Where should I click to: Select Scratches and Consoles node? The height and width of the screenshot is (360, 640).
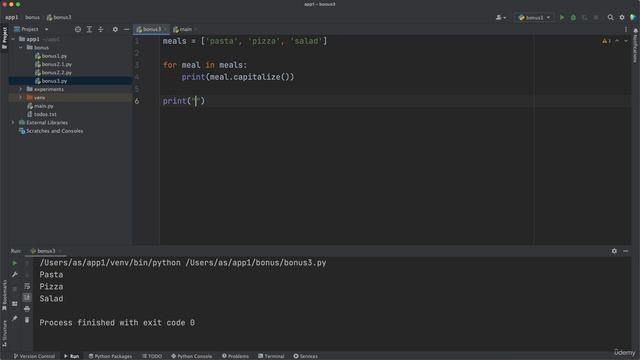point(51,131)
